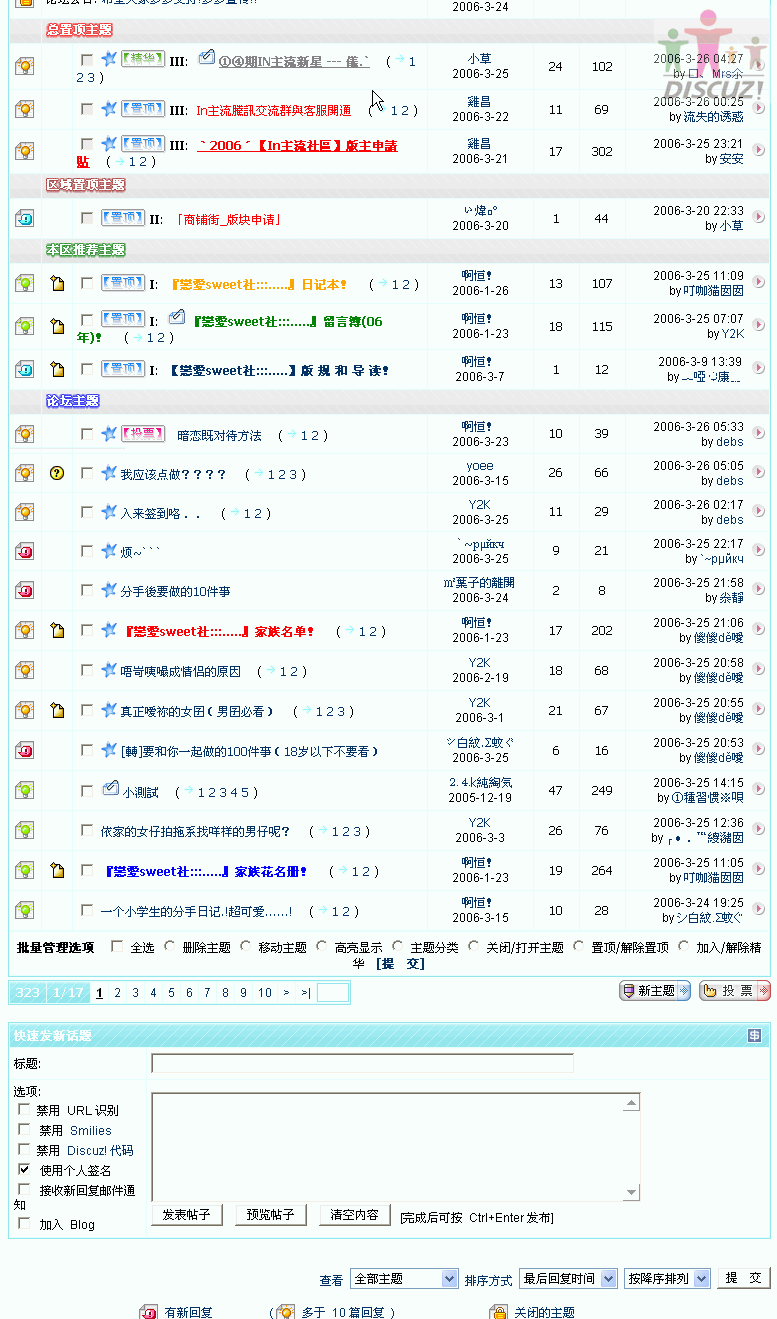The width and height of the screenshot is (777, 1319).
Task: Click the Smilies link in options
Action: click(90, 1130)
